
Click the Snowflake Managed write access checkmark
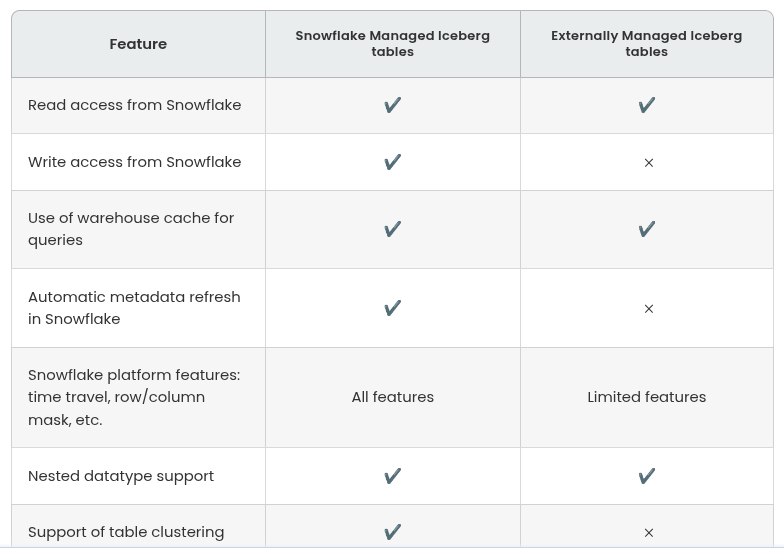pyautogui.click(x=393, y=162)
